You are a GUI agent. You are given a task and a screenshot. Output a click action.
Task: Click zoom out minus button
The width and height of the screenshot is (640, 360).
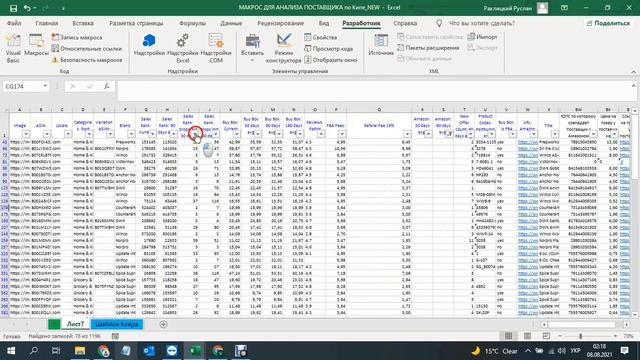coord(560,336)
